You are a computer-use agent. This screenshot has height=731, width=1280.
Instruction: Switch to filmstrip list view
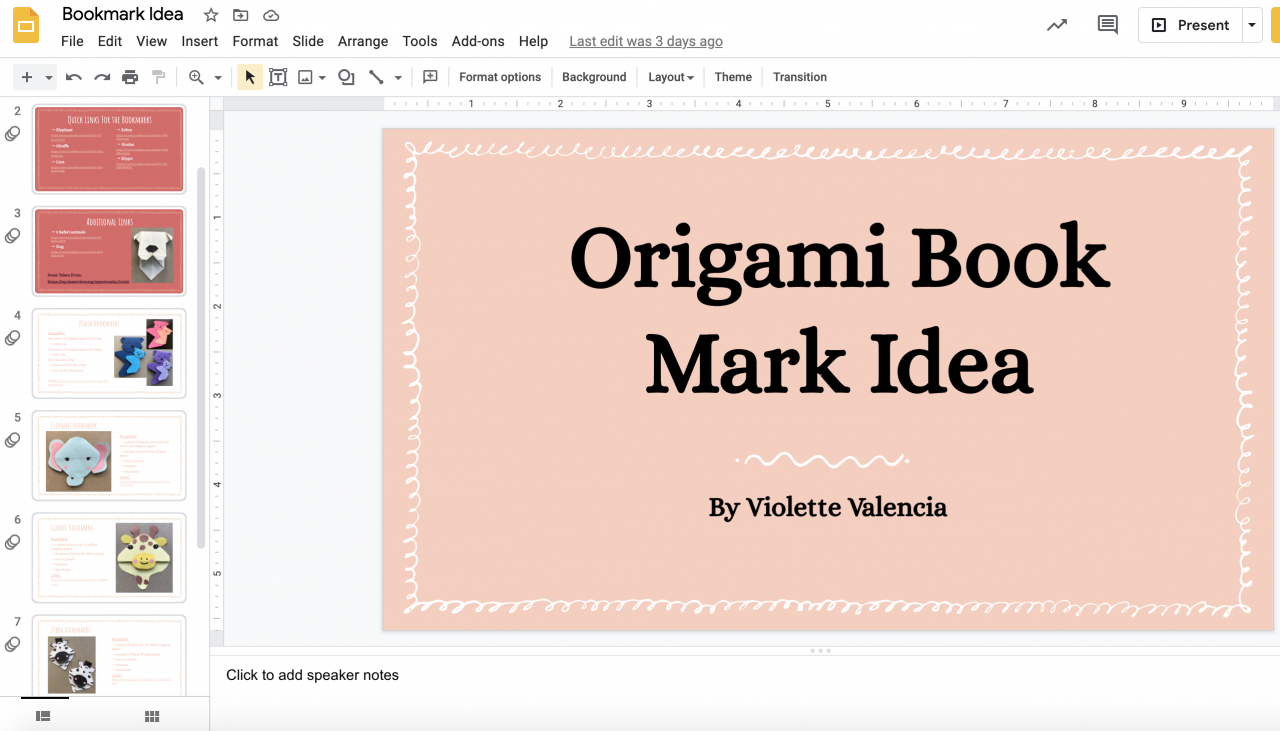point(43,716)
